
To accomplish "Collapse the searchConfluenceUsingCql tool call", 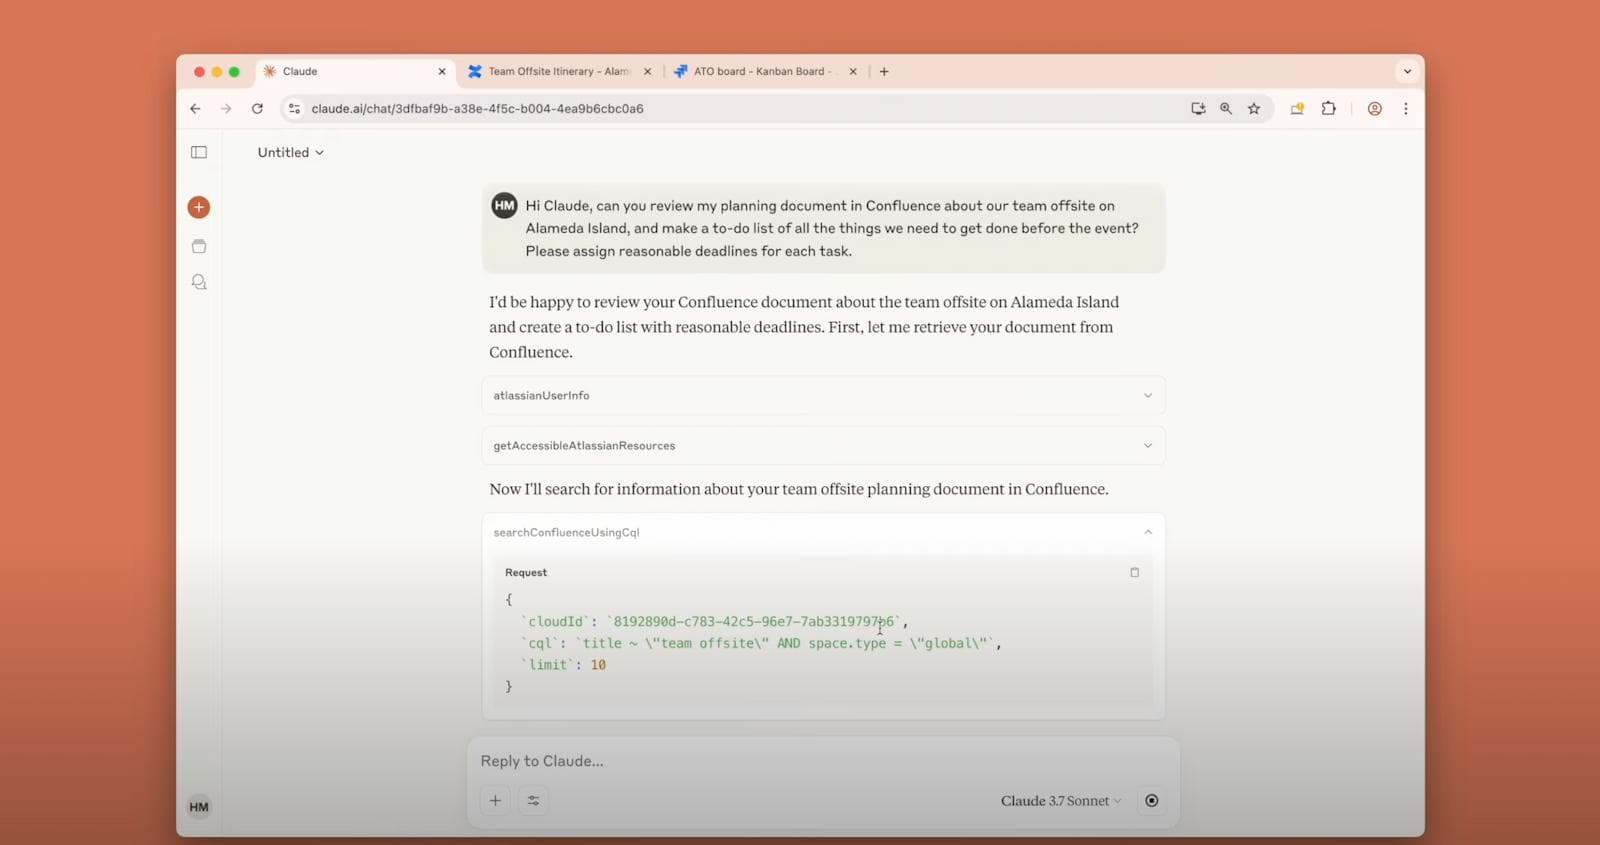I will tap(823, 533).
